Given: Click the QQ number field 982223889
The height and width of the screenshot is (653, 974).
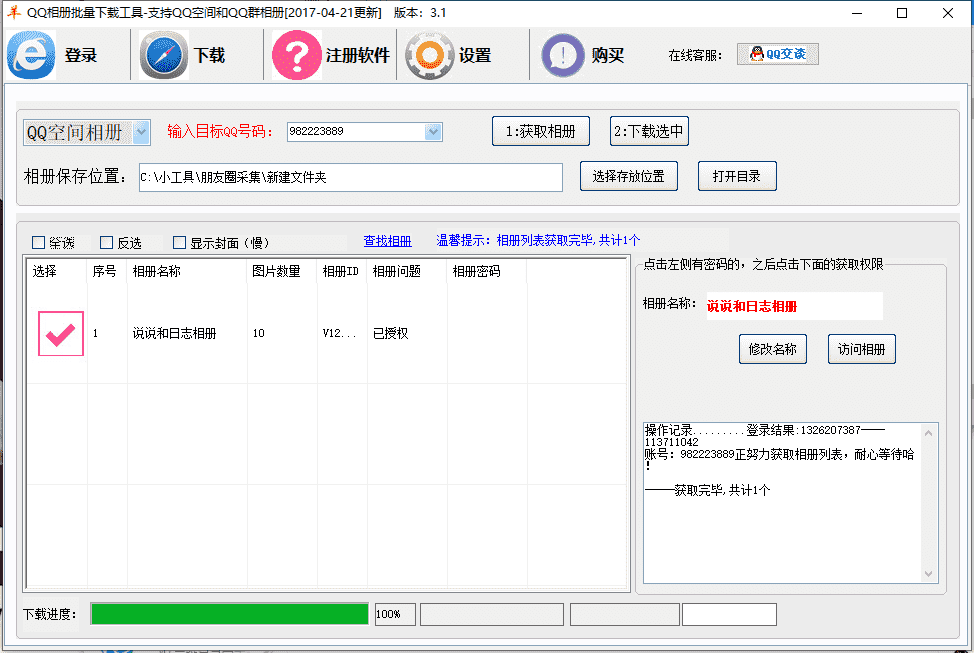Looking at the screenshot, I should click(x=356, y=132).
